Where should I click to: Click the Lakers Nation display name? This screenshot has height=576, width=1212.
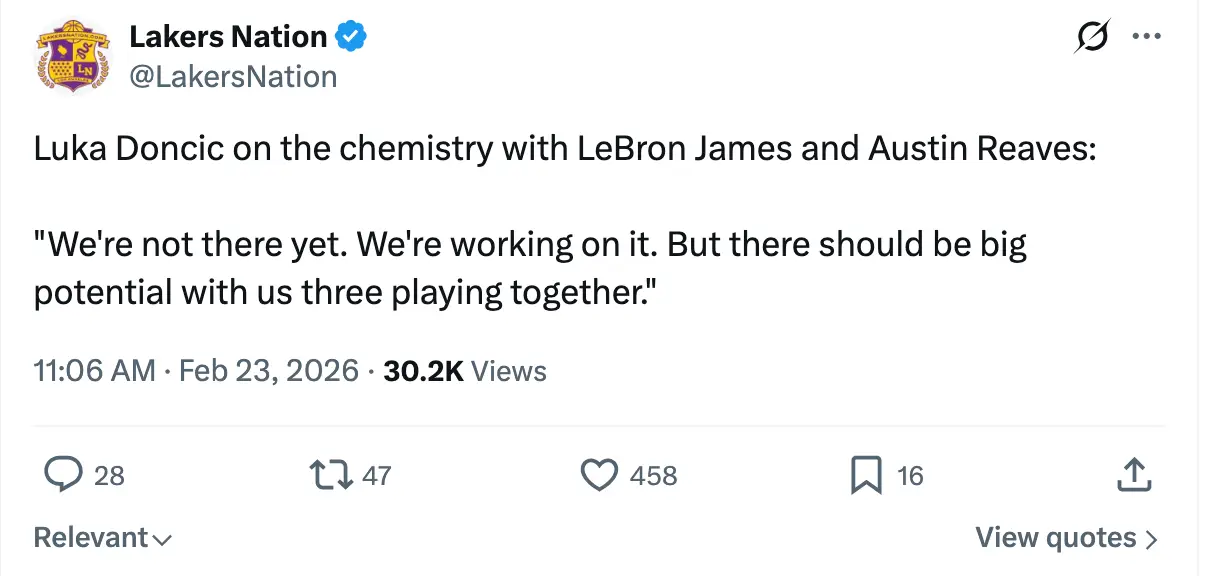point(228,37)
